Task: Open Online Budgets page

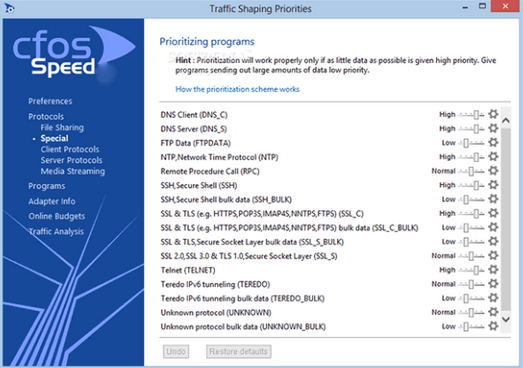Action: (56, 216)
